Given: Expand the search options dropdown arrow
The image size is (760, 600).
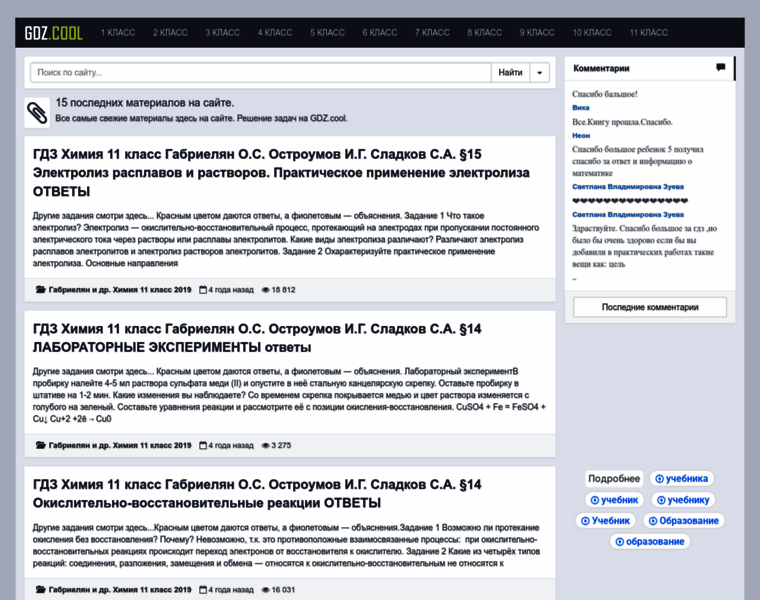Looking at the screenshot, I should pos(539,73).
